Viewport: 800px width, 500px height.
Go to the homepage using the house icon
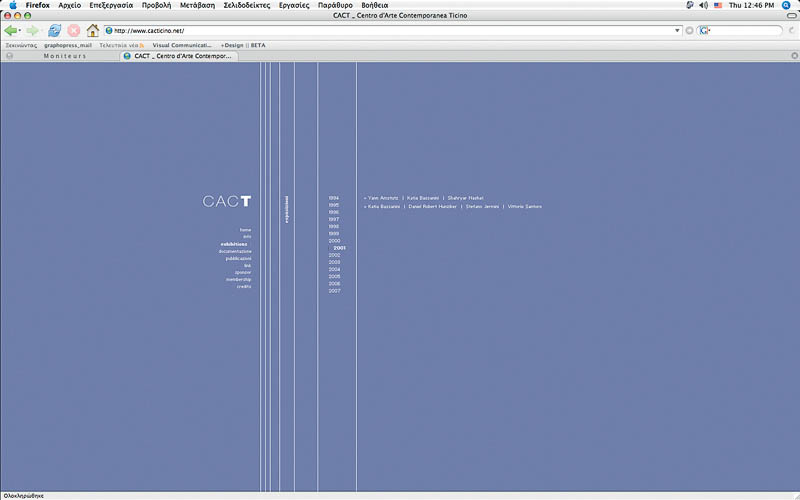[92, 31]
